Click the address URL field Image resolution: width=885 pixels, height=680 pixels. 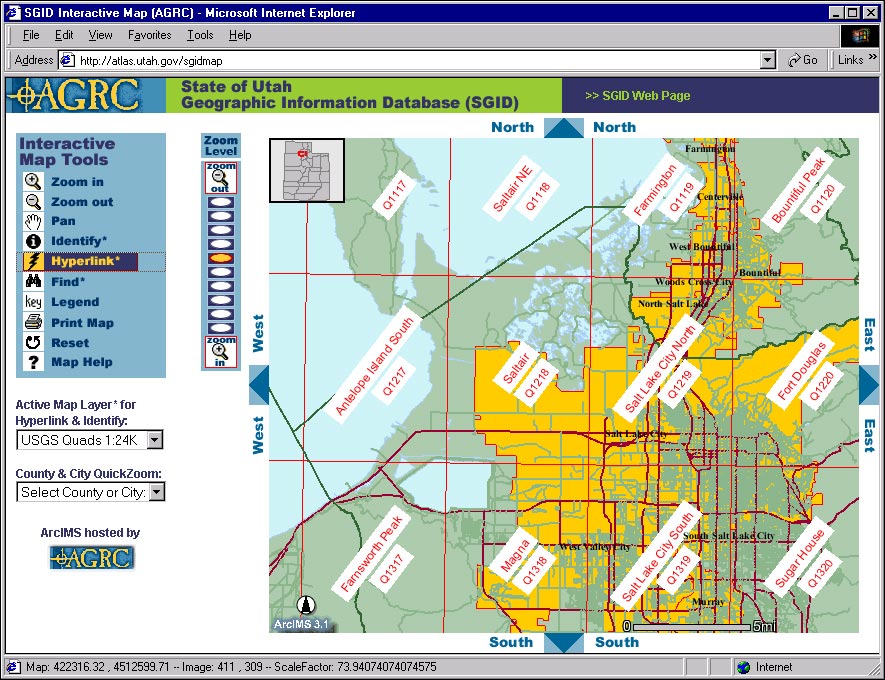418,60
